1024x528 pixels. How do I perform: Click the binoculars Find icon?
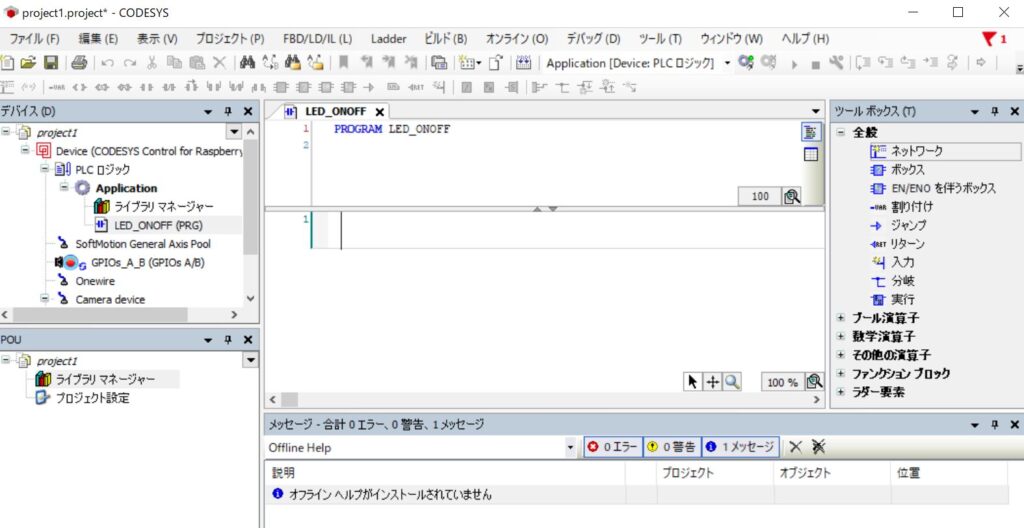[x=248, y=63]
